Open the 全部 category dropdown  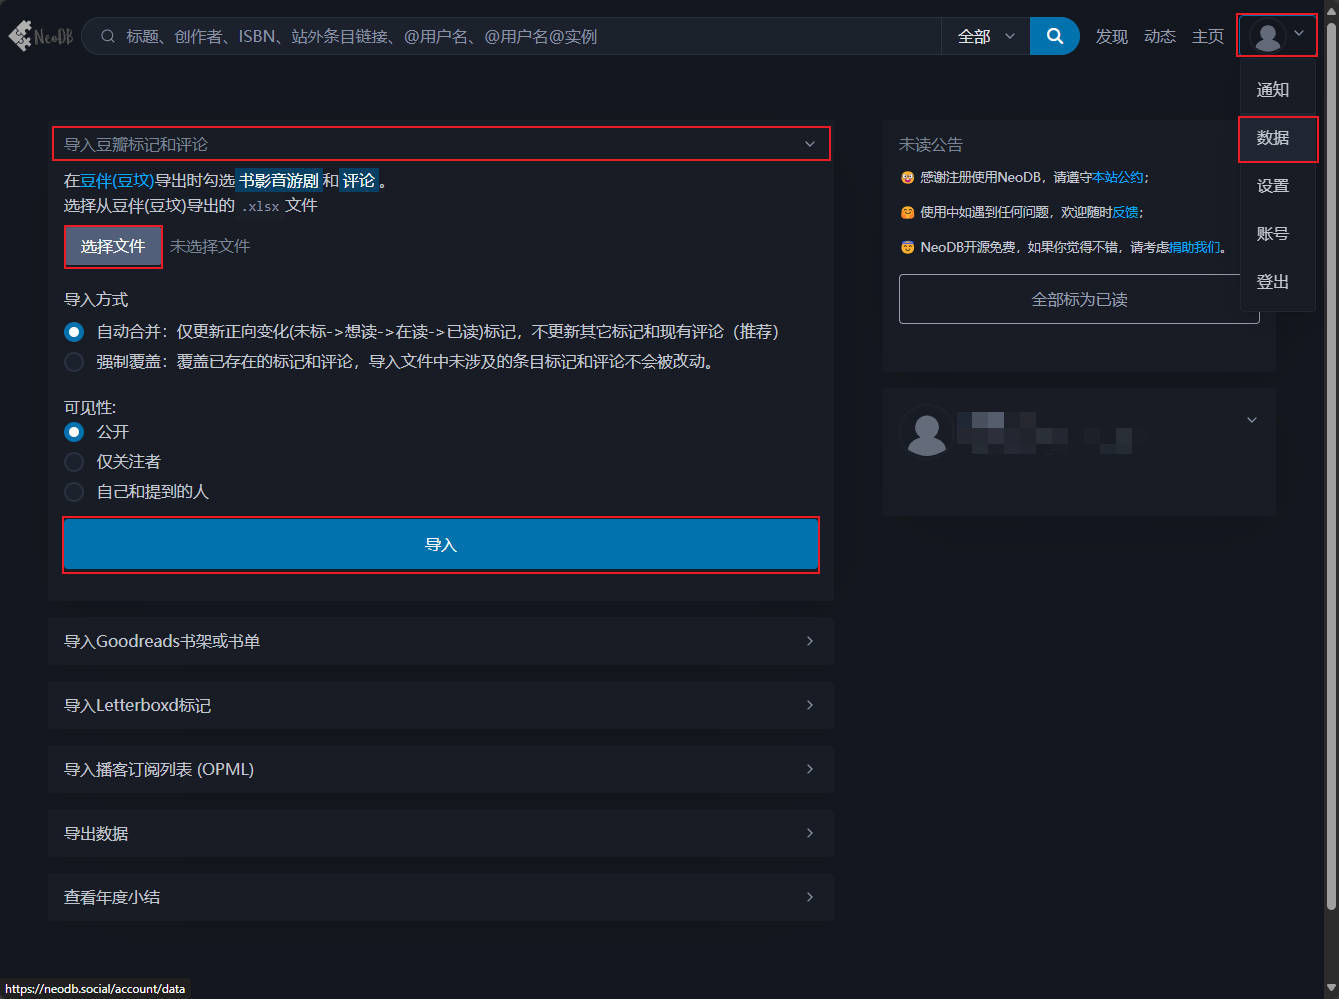pos(985,36)
